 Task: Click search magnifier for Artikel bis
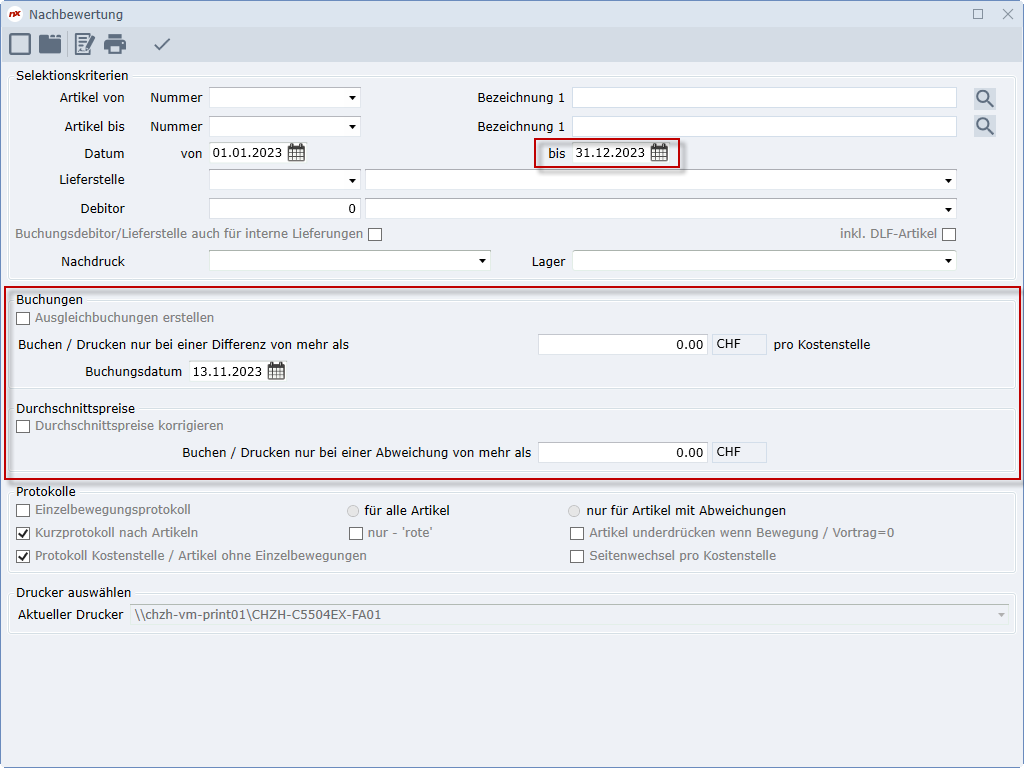point(985,126)
